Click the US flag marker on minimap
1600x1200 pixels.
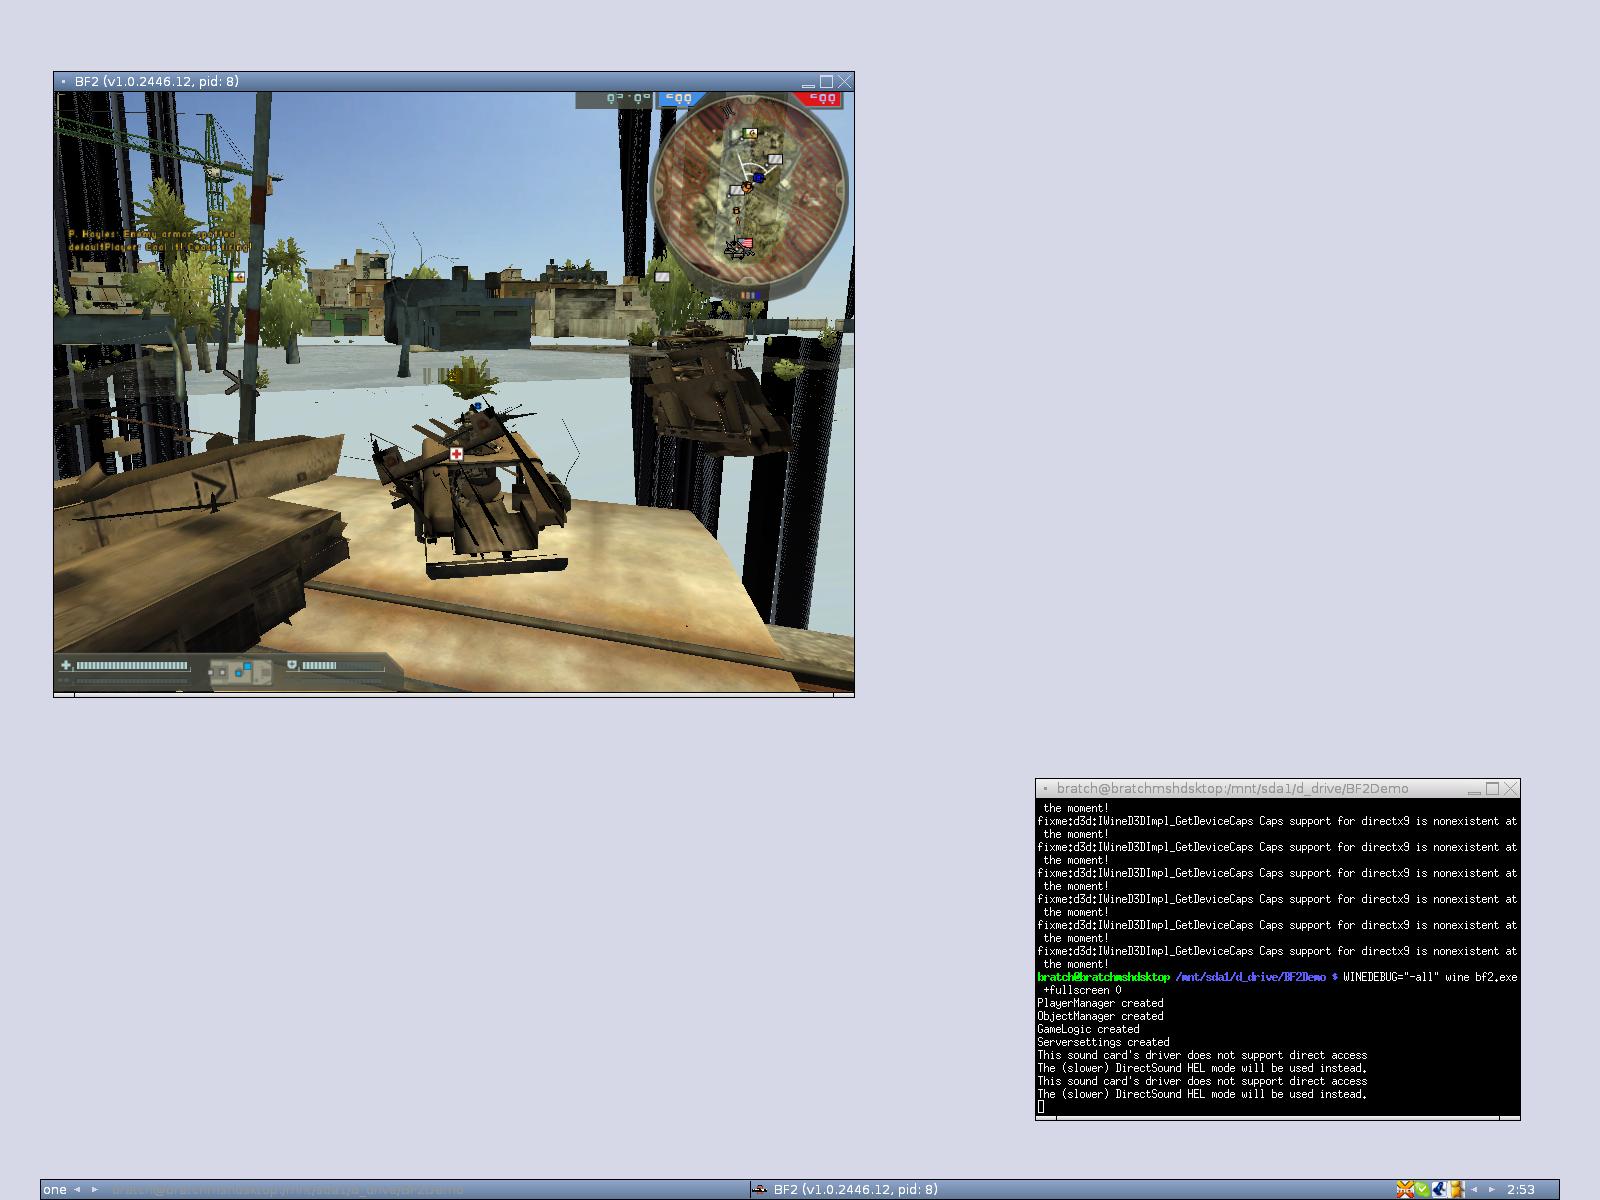745,243
